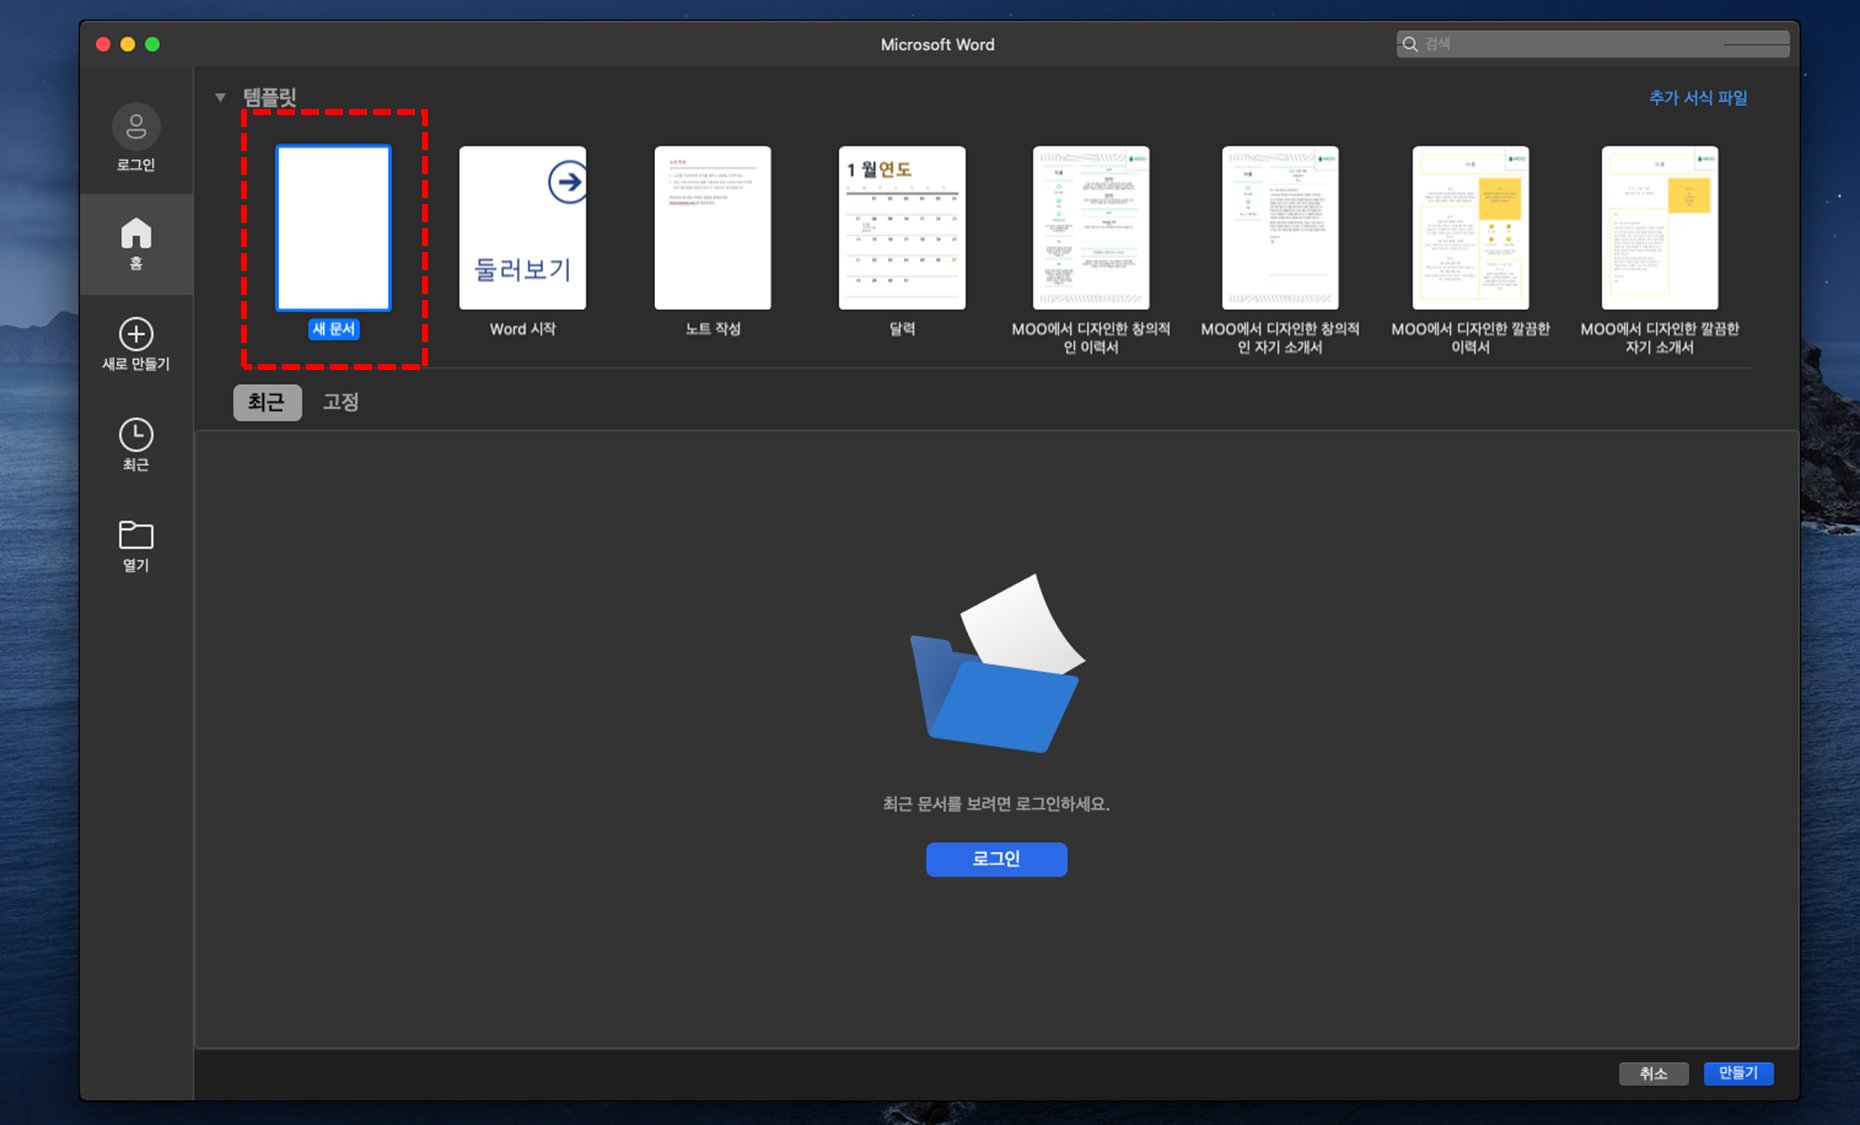Select MOO 창의적인 자기 소개서 template
The image size is (1860, 1125).
(1280, 228)
